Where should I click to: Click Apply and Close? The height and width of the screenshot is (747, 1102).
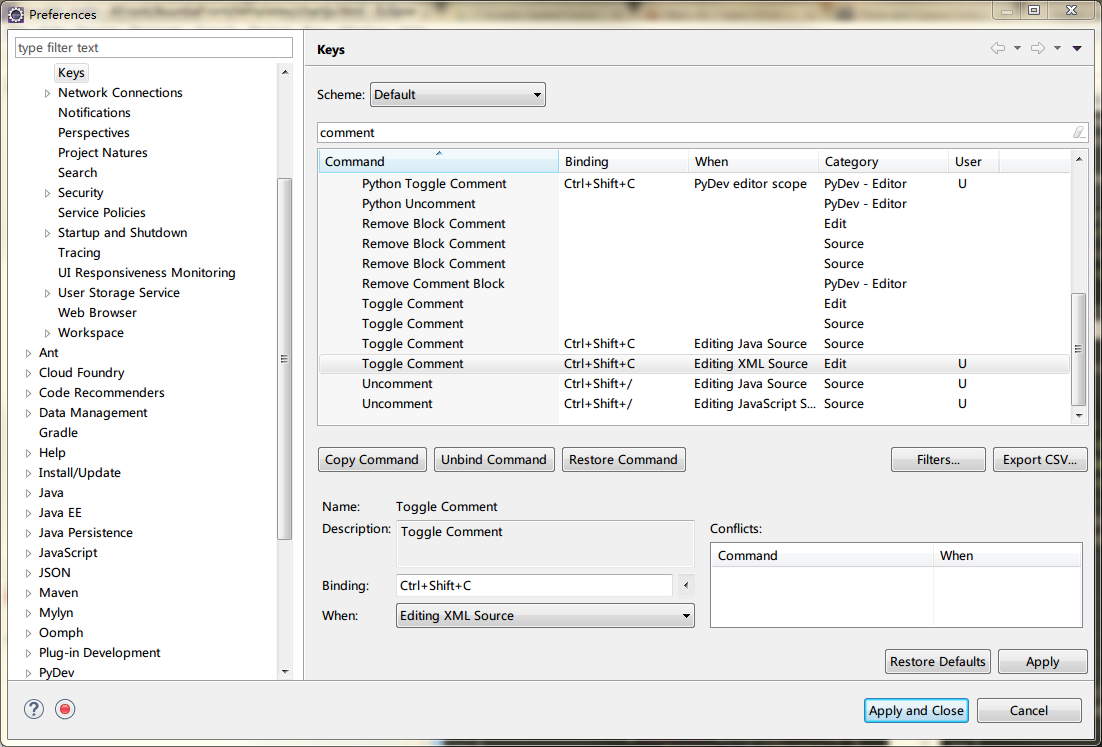[916, 710]
